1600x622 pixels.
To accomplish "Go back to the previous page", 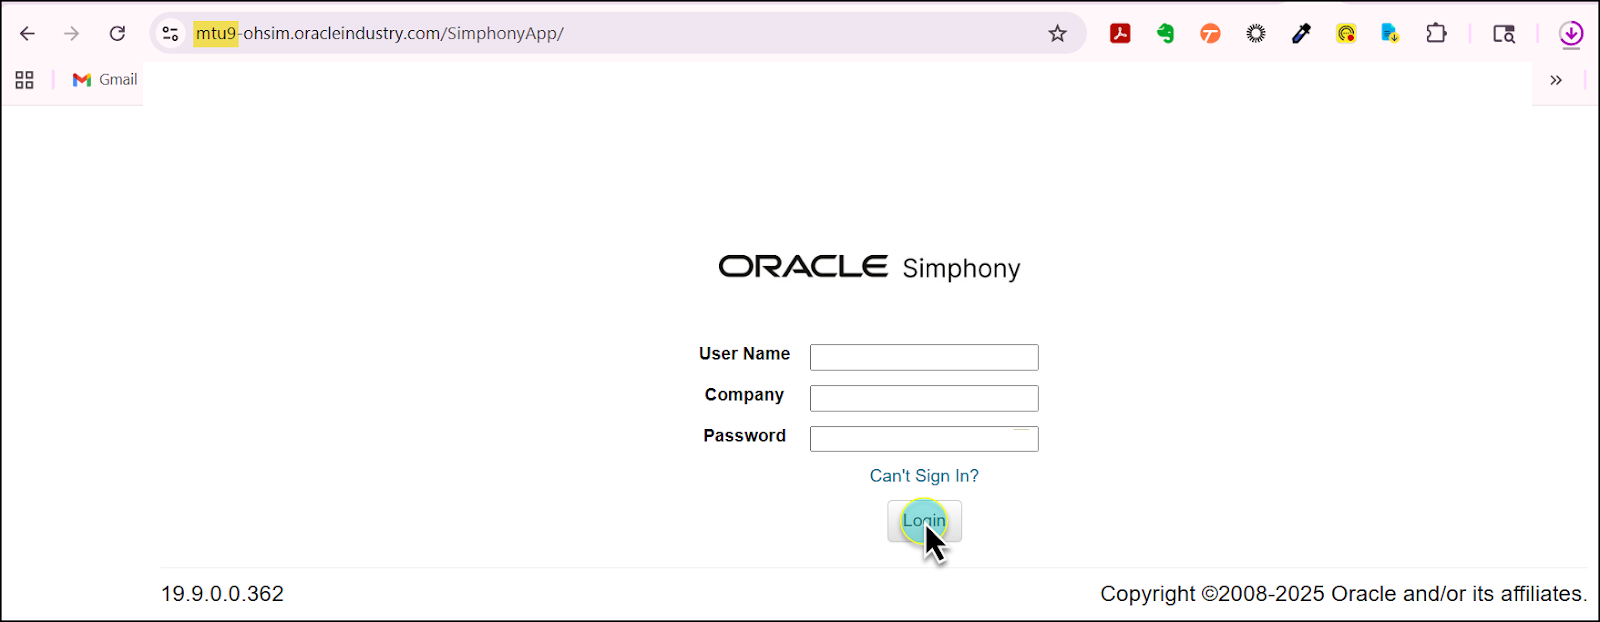I will [27, 34].
